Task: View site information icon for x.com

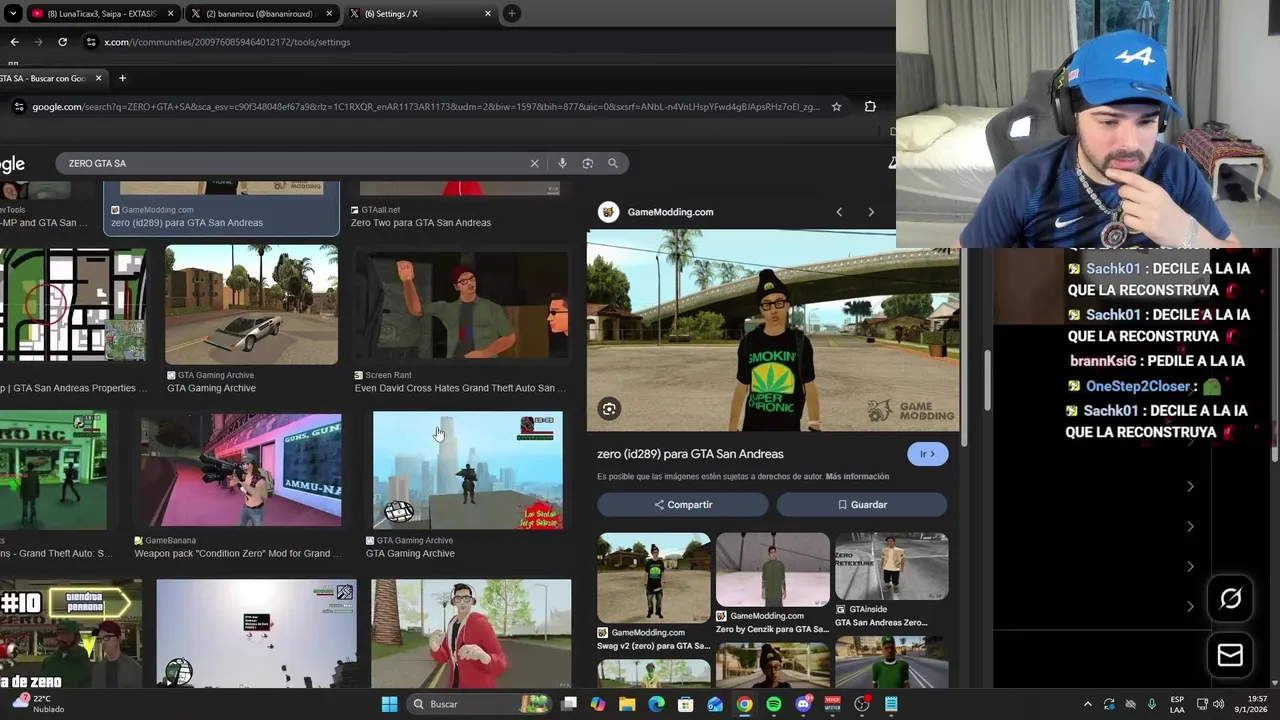Action: click(91, 42)
